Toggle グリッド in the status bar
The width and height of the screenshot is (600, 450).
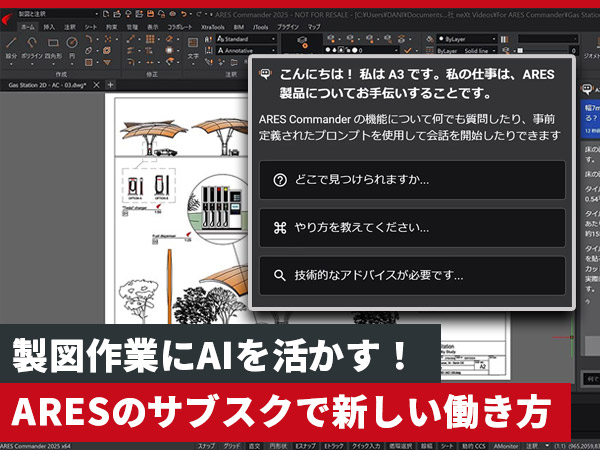point(232,446)
